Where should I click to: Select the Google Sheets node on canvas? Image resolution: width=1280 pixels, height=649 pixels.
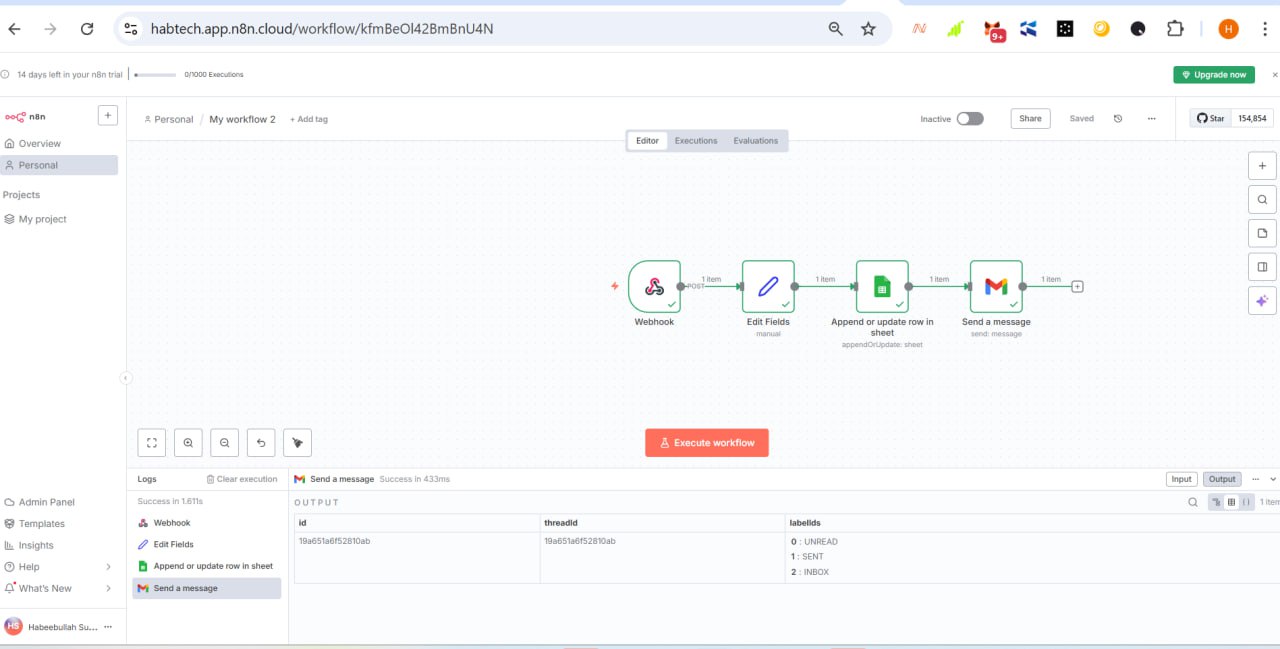tap(882, 287)
